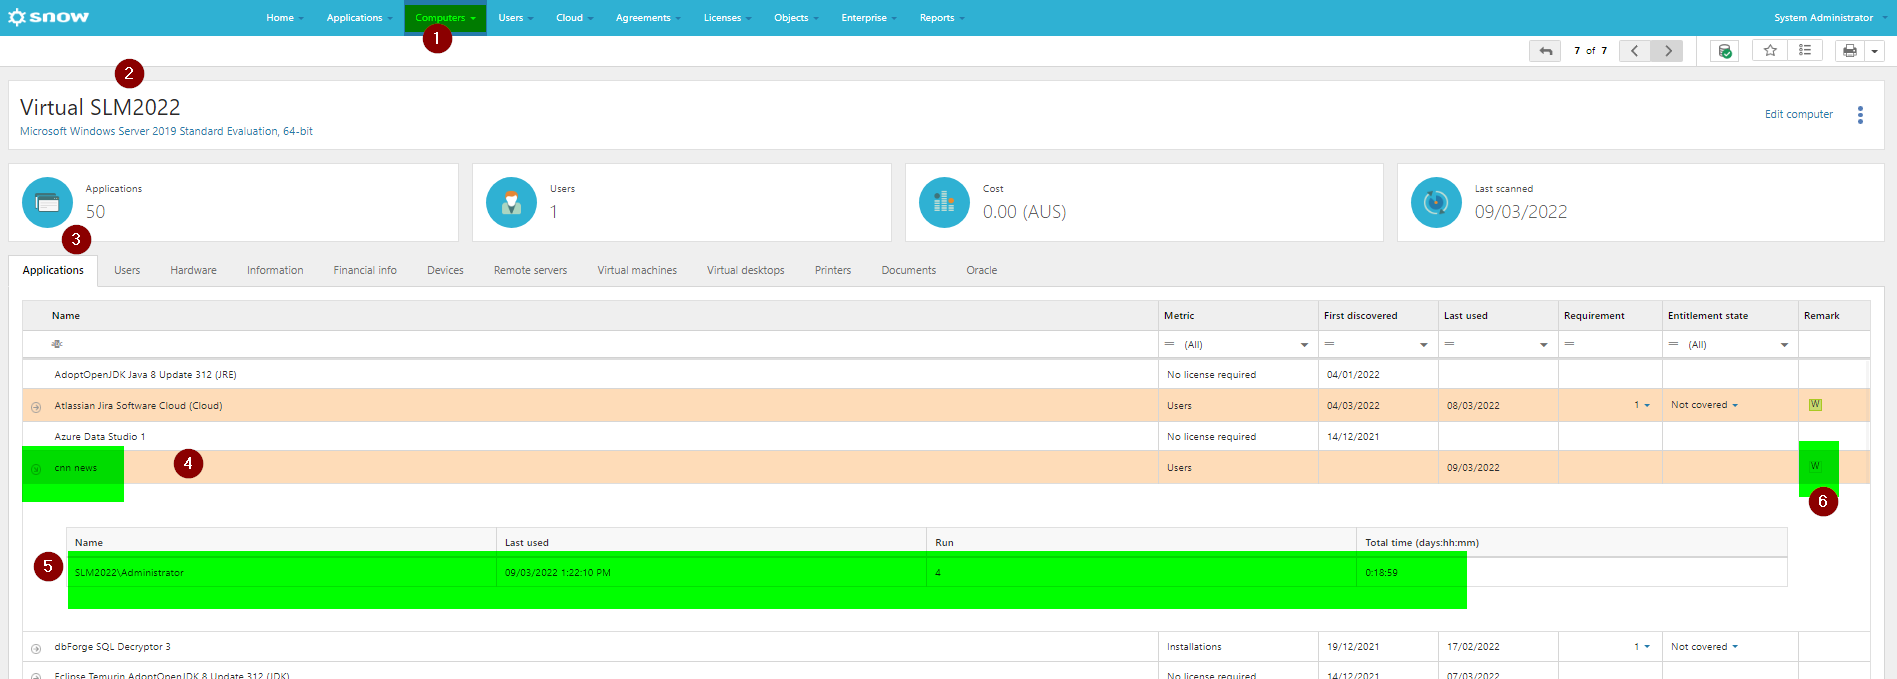Click the W remark icon for Atlassian Jira
Screen dimensions: 1897x679
click(1815, 405)
